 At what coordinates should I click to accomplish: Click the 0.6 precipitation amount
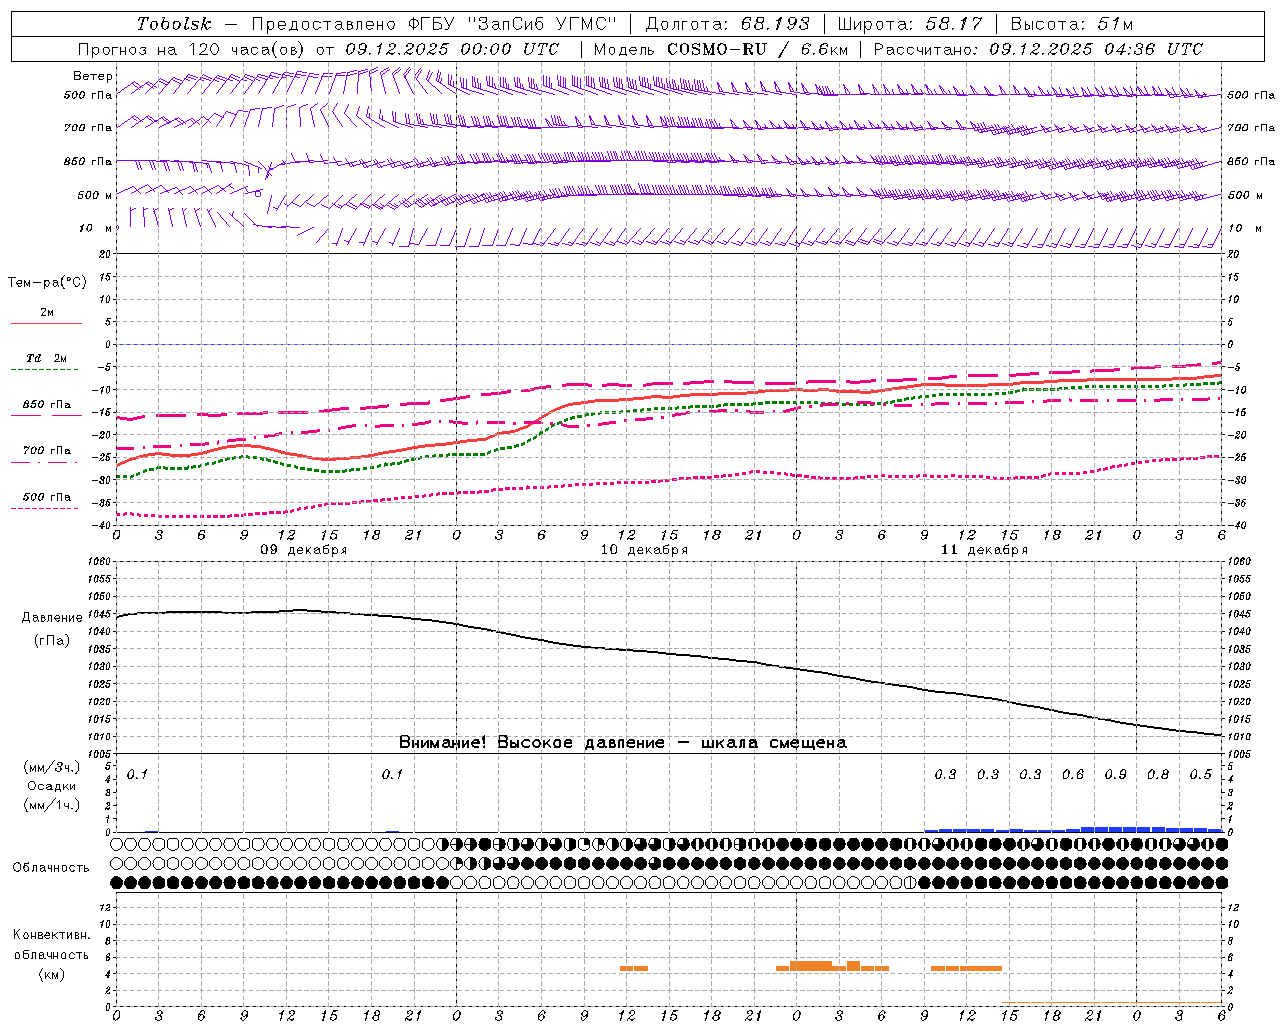(1073, 775)
